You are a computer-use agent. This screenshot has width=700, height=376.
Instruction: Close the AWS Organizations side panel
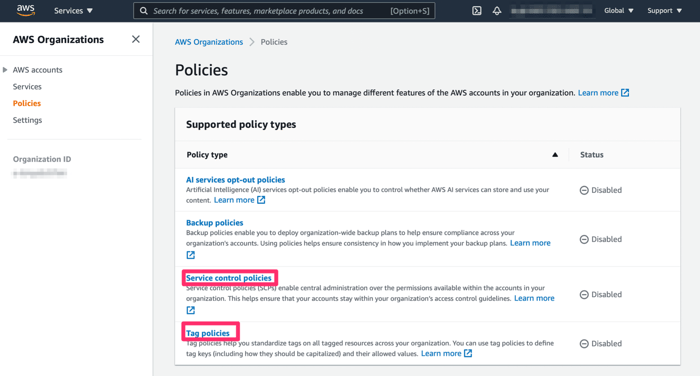click(136, 39)
